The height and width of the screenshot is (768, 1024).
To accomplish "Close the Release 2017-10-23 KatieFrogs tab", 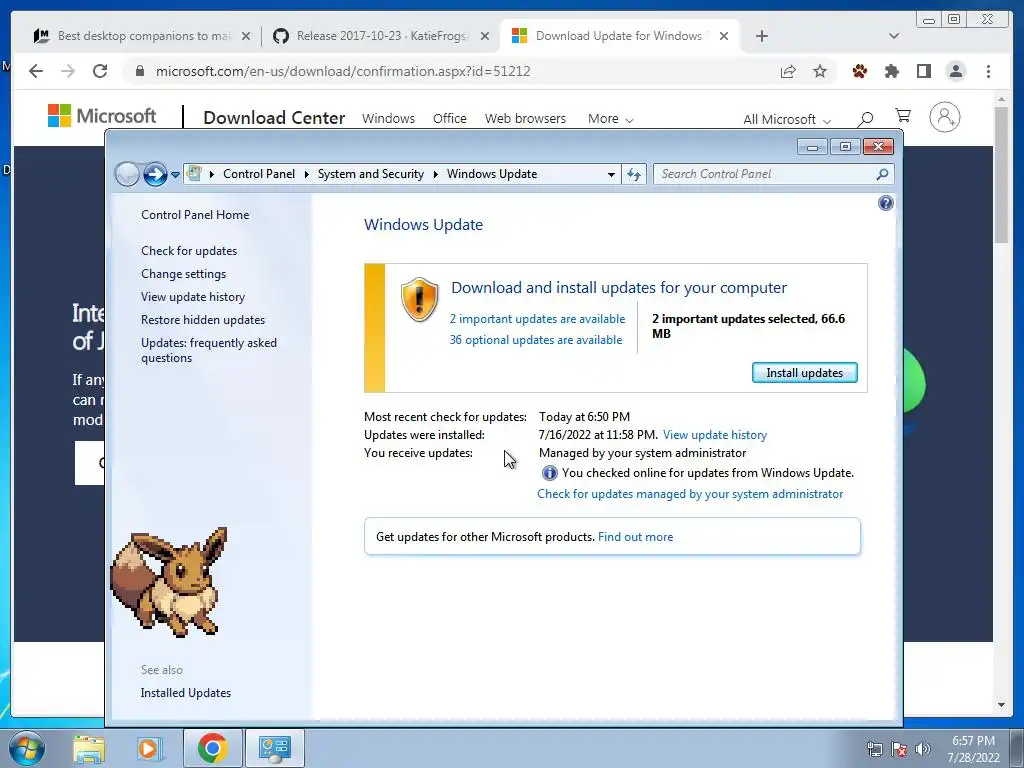I will point(485,36).
